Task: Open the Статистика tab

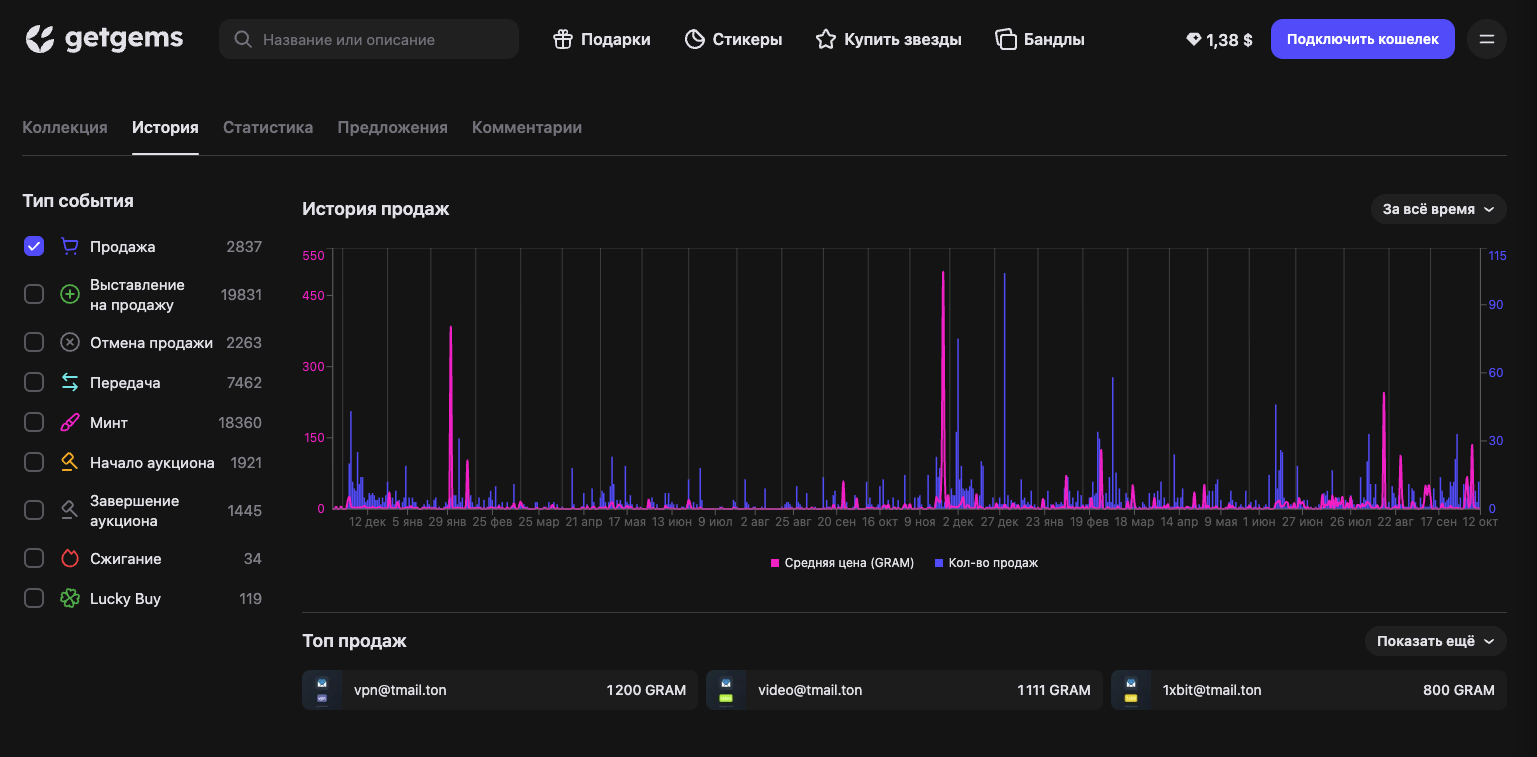Action: [x=268, y=127]
